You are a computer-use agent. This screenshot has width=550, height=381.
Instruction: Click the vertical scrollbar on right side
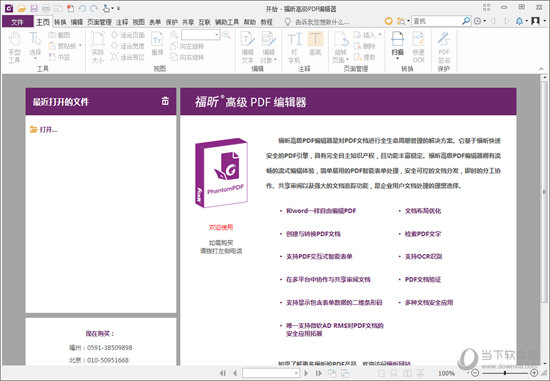tap(545, 192)
